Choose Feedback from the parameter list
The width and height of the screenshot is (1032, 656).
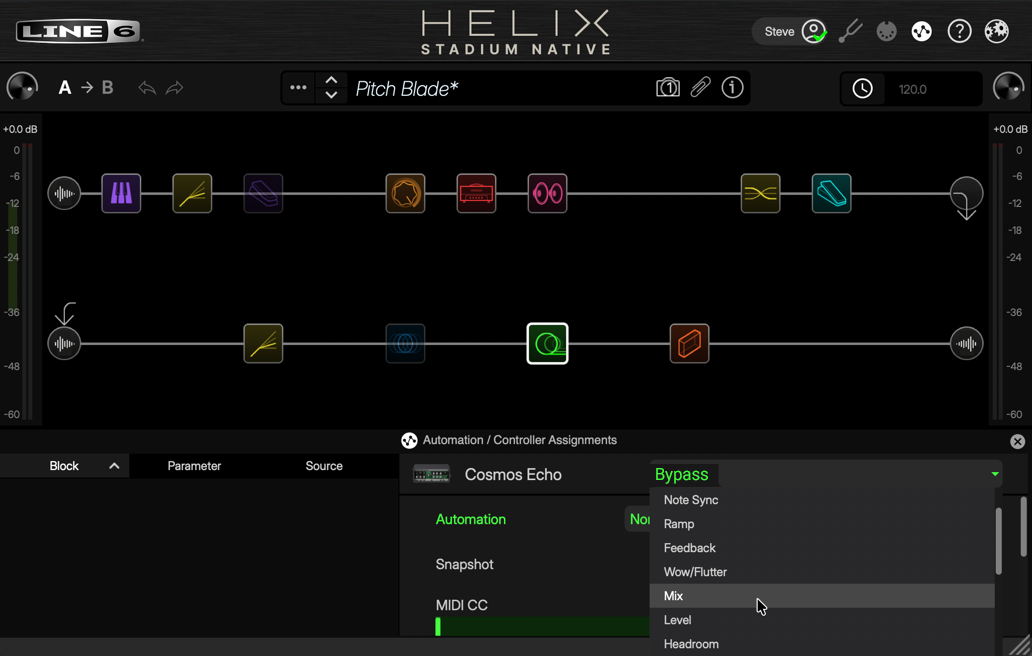pos(821,548)
